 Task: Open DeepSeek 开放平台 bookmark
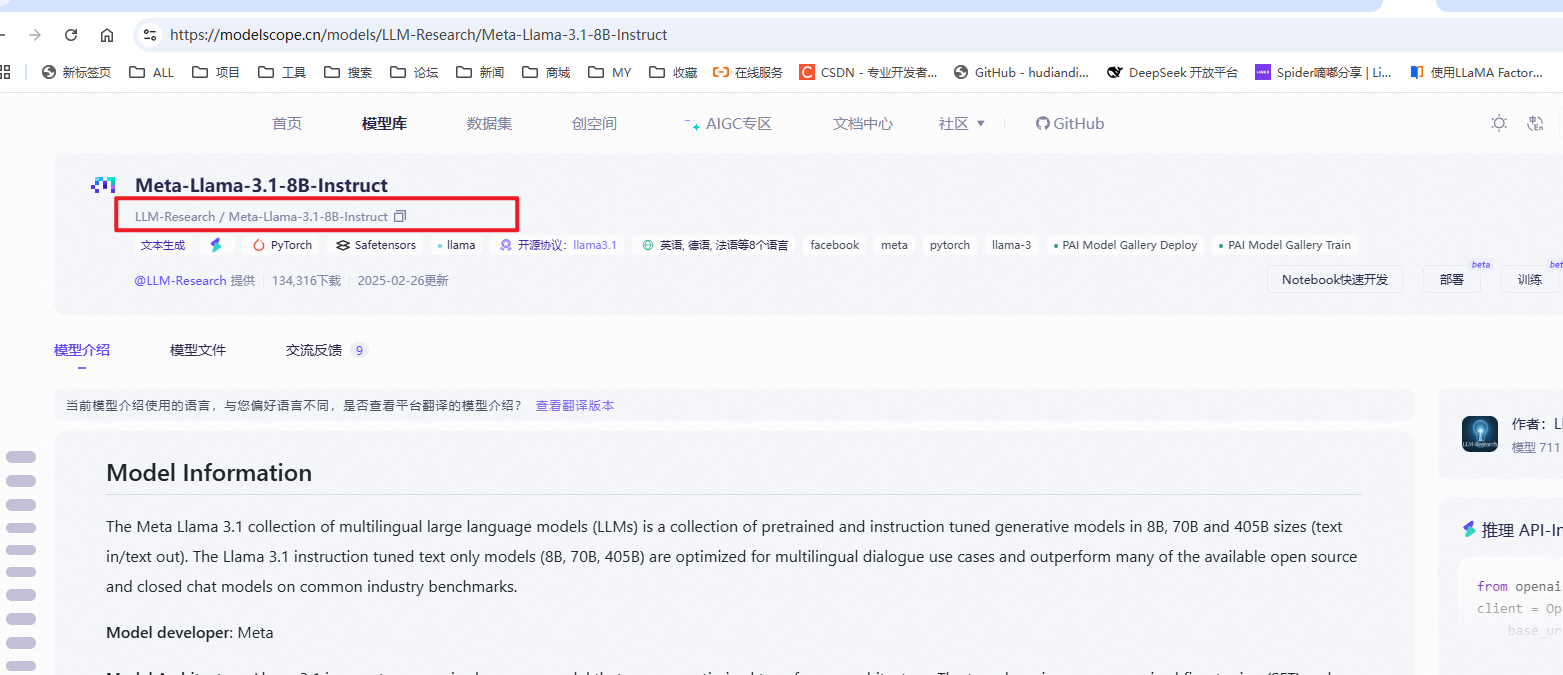[x=1173, y=72]
